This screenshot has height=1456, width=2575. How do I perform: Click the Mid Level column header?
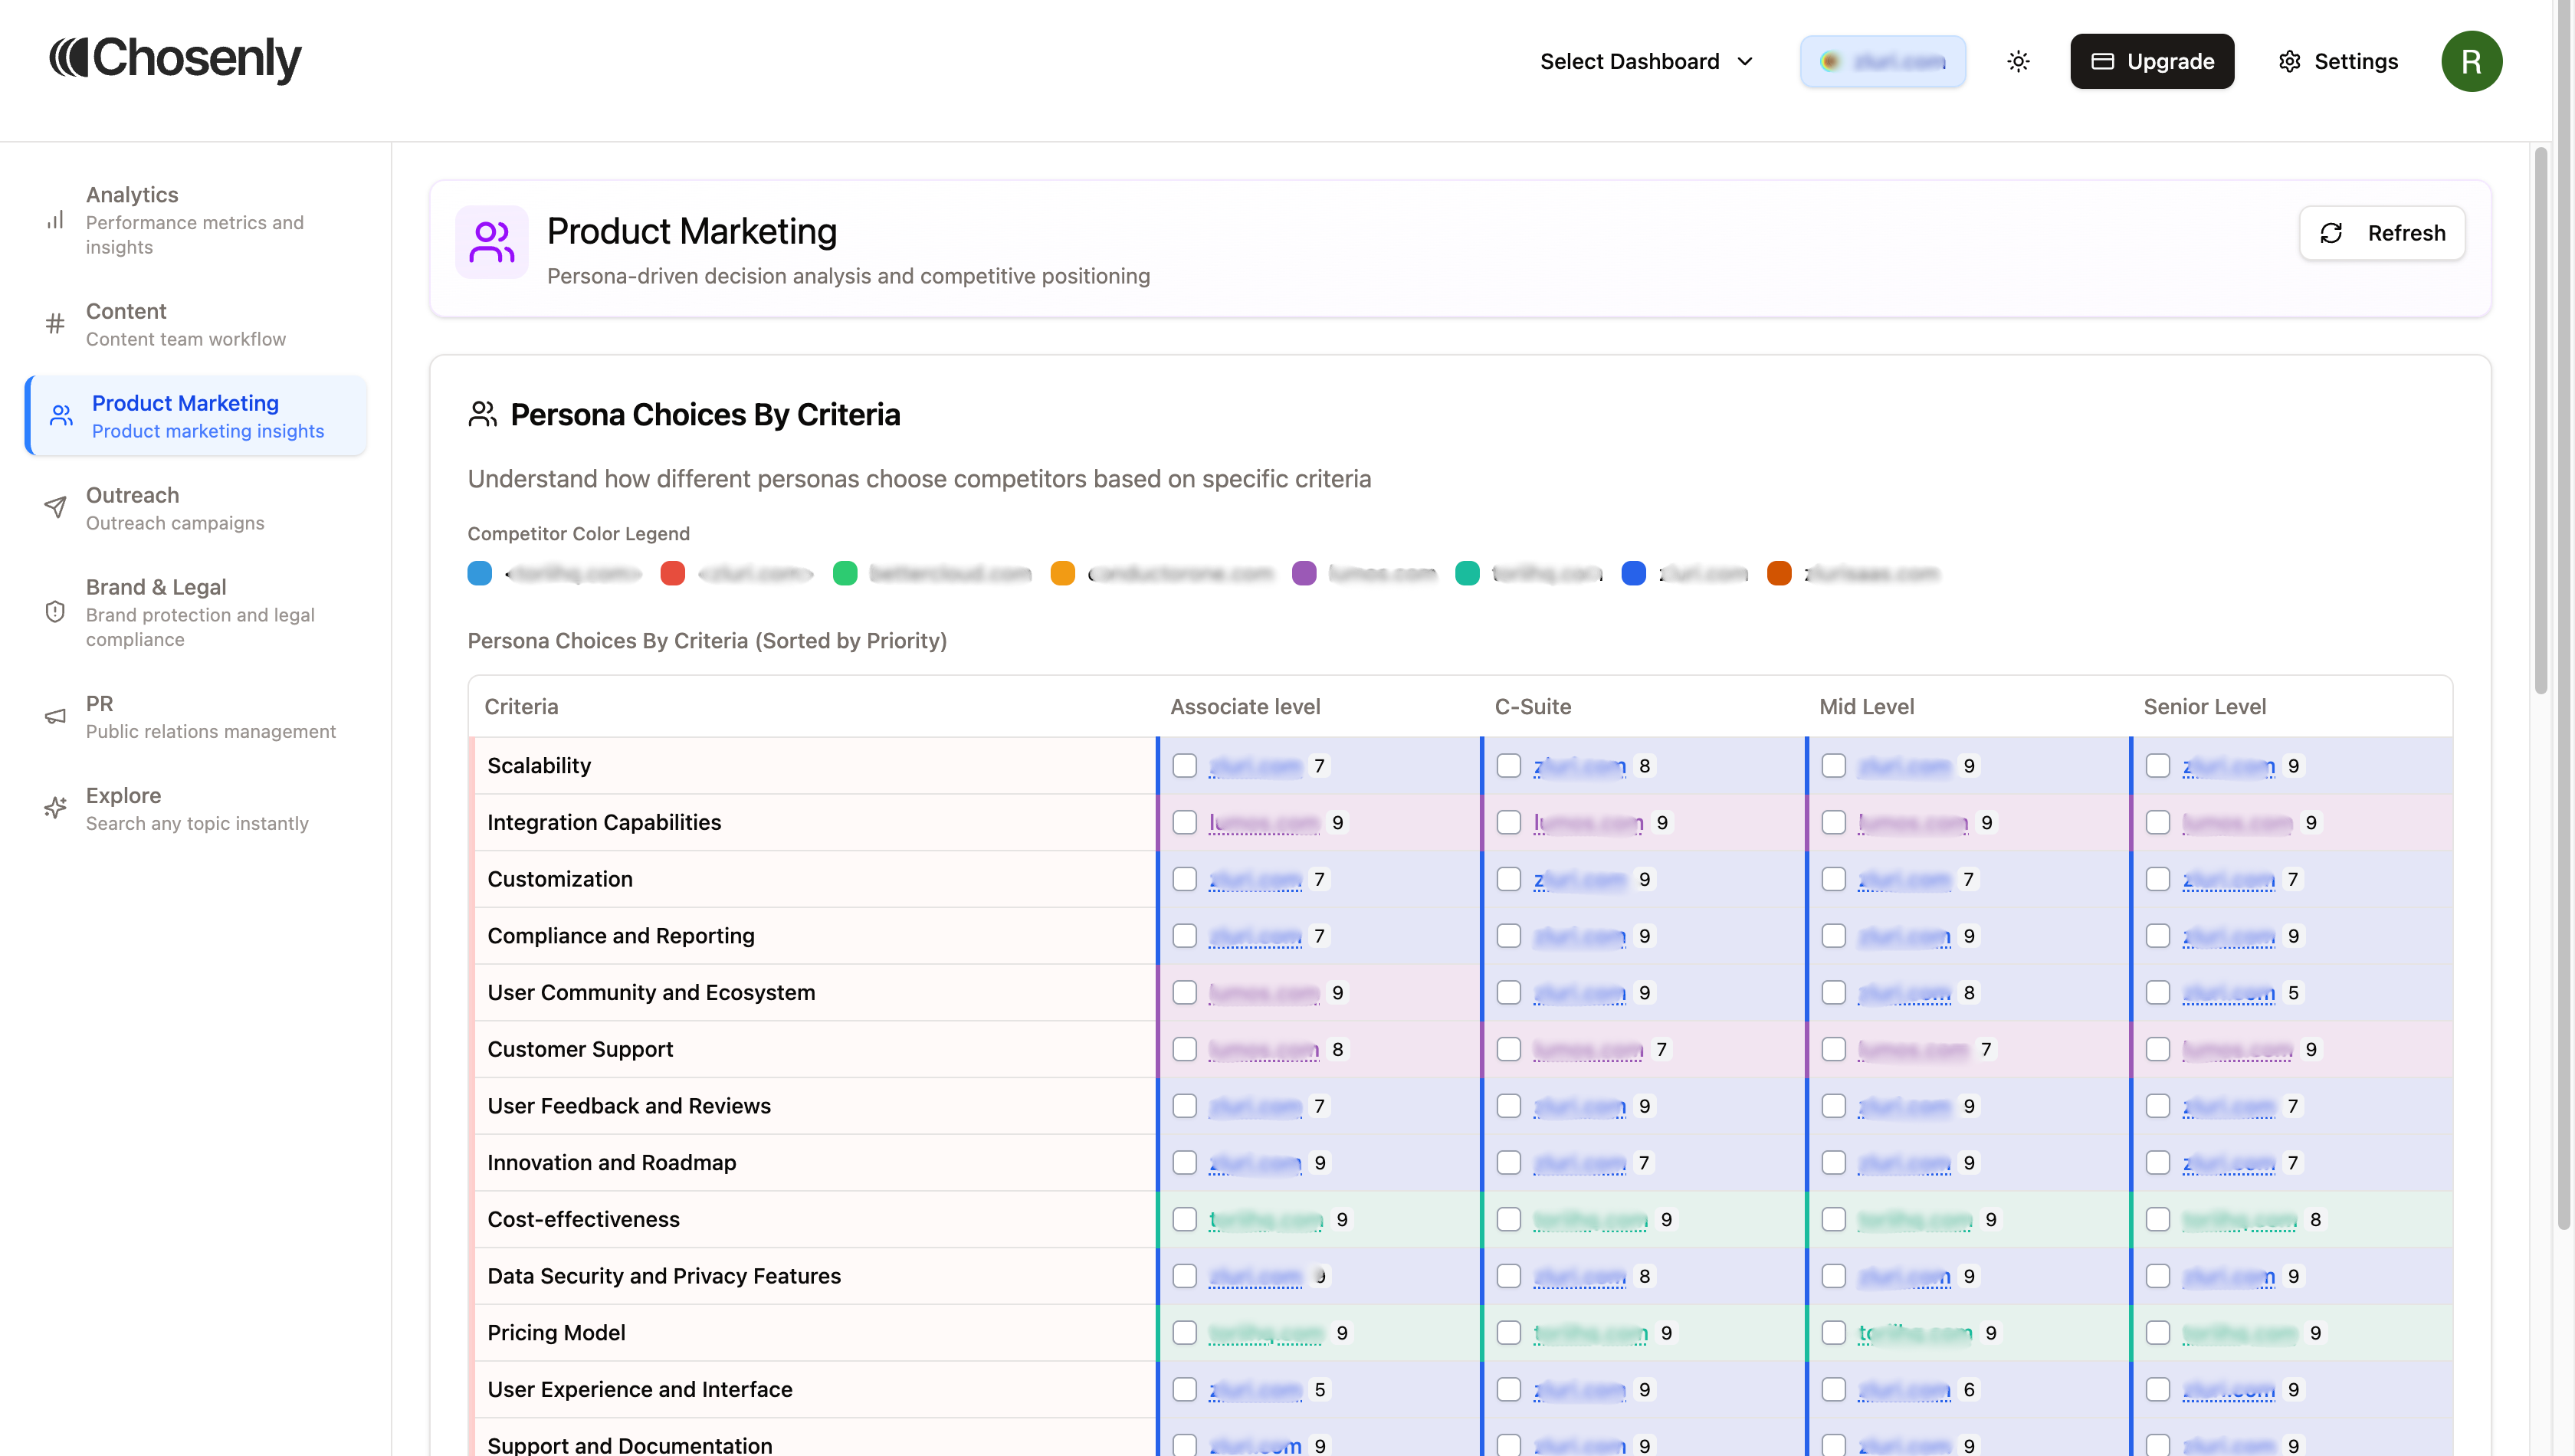[x=1866, y=707]
